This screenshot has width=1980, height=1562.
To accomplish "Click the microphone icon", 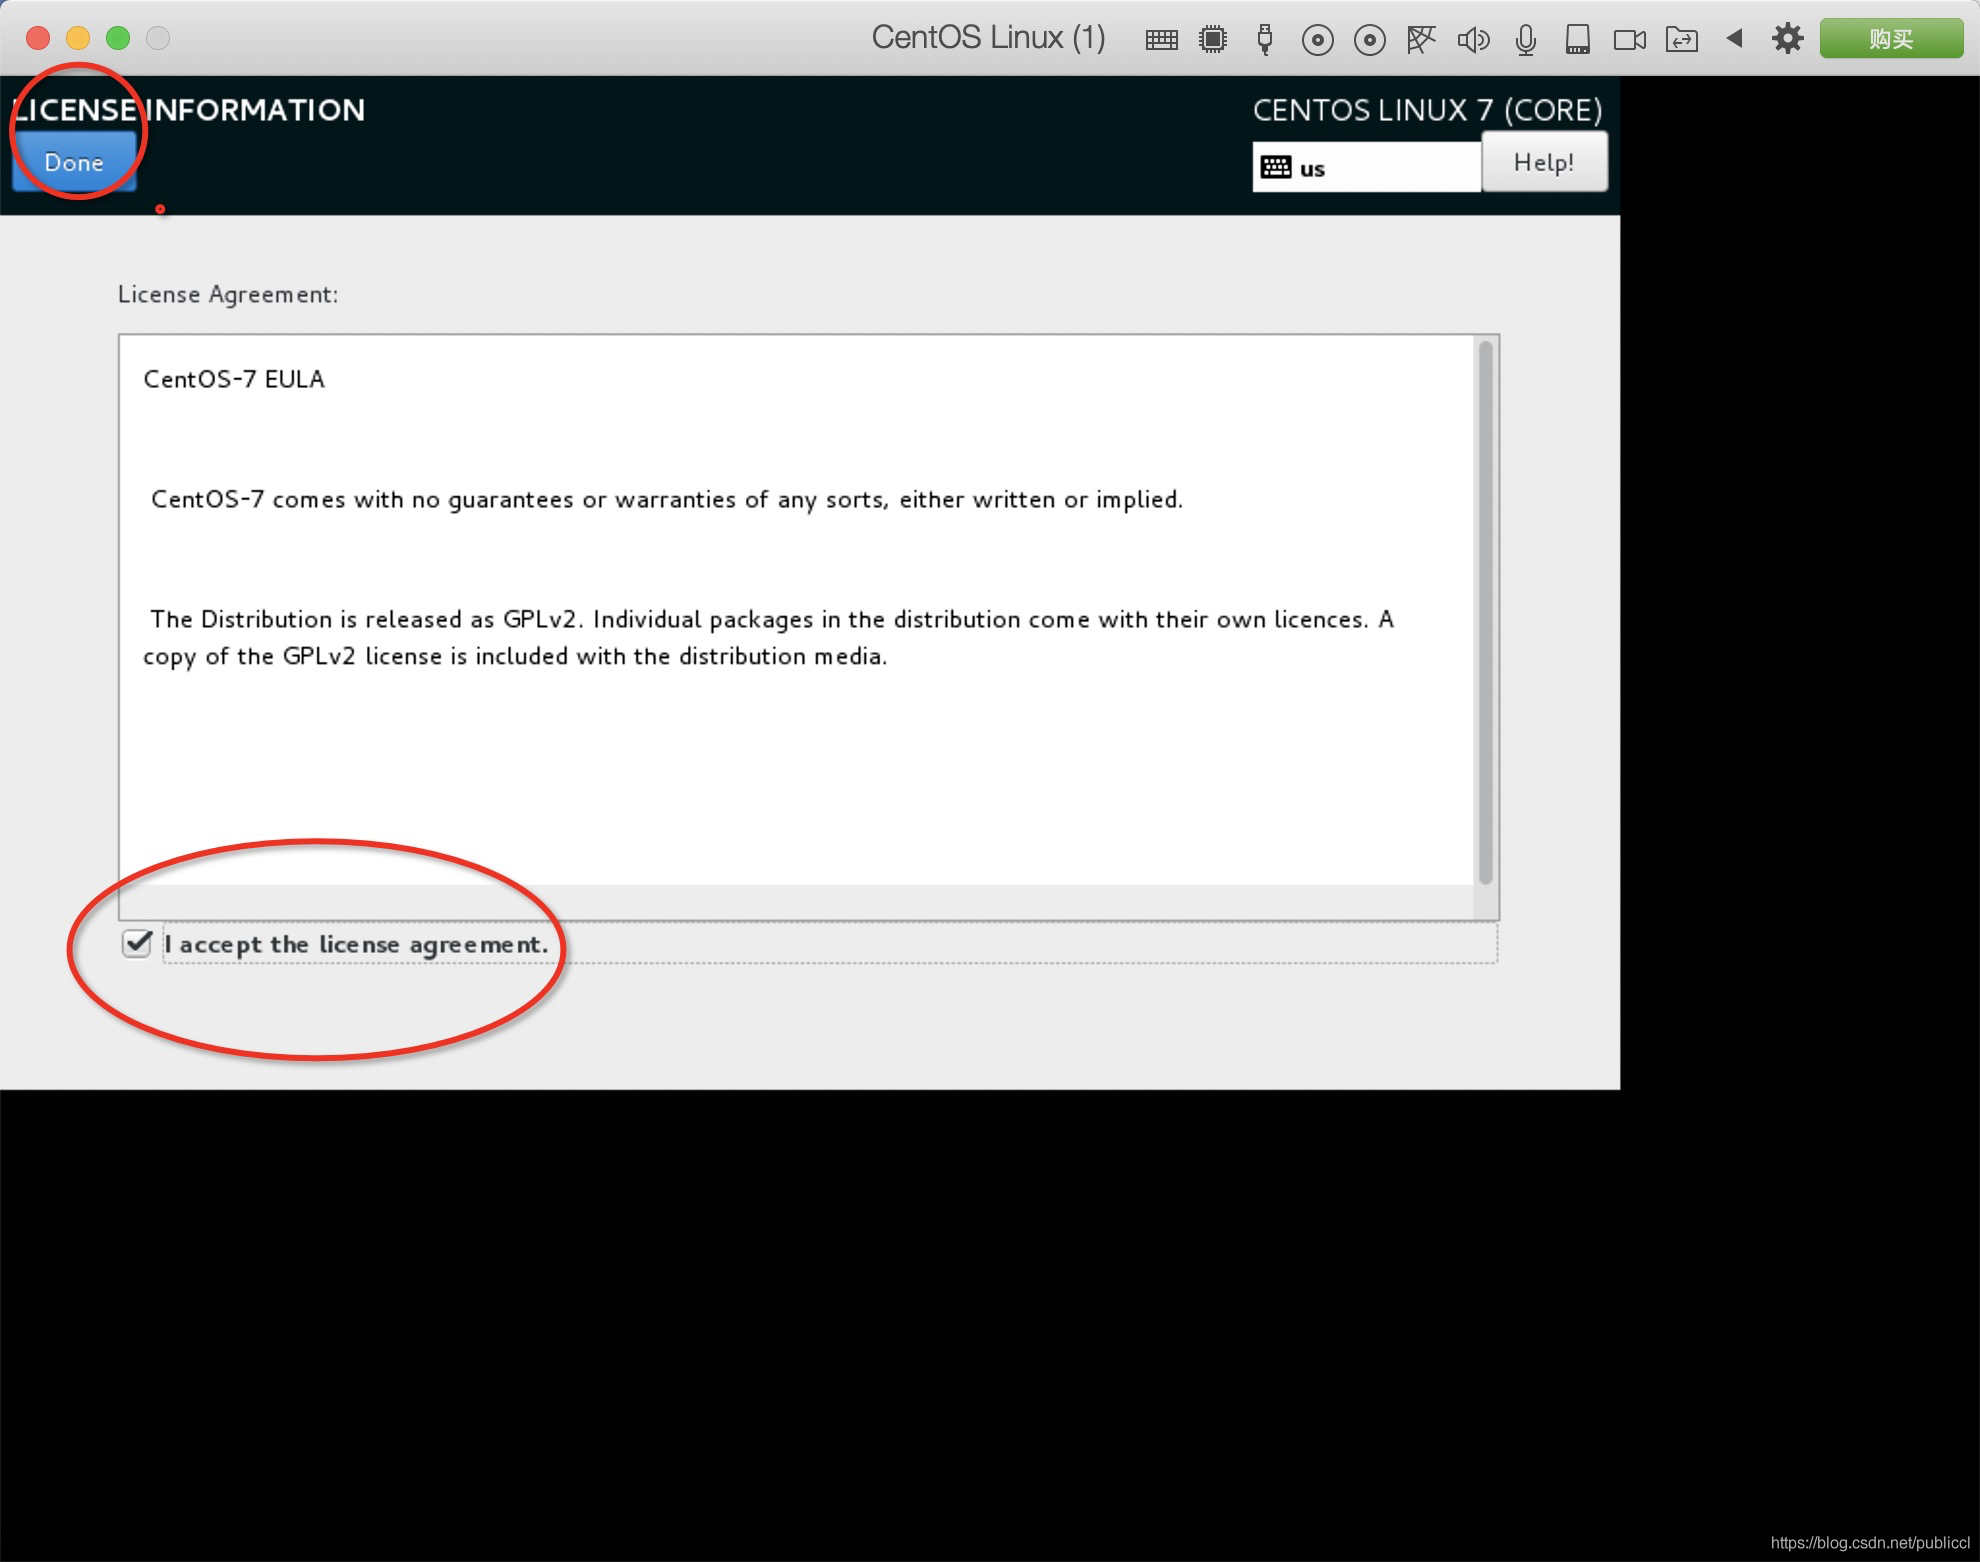I will click(x=1525, y=40).
